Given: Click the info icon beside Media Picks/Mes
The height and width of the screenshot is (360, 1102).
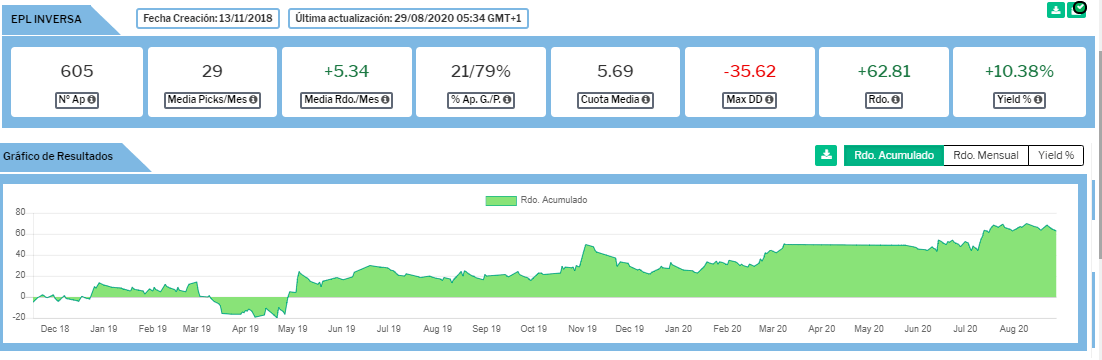Looking at the screenshot, I should click(x=254, y=100).
